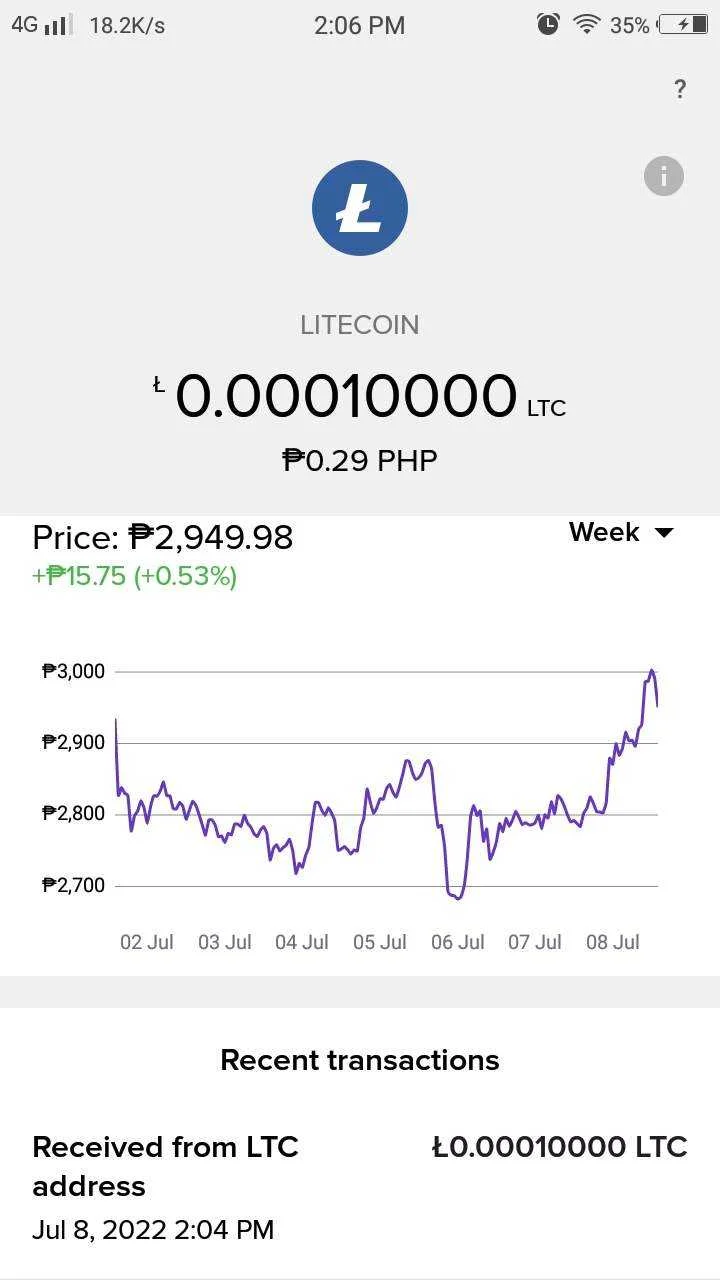
Task: Tap the alarm clock status icon
Action: 548,24
